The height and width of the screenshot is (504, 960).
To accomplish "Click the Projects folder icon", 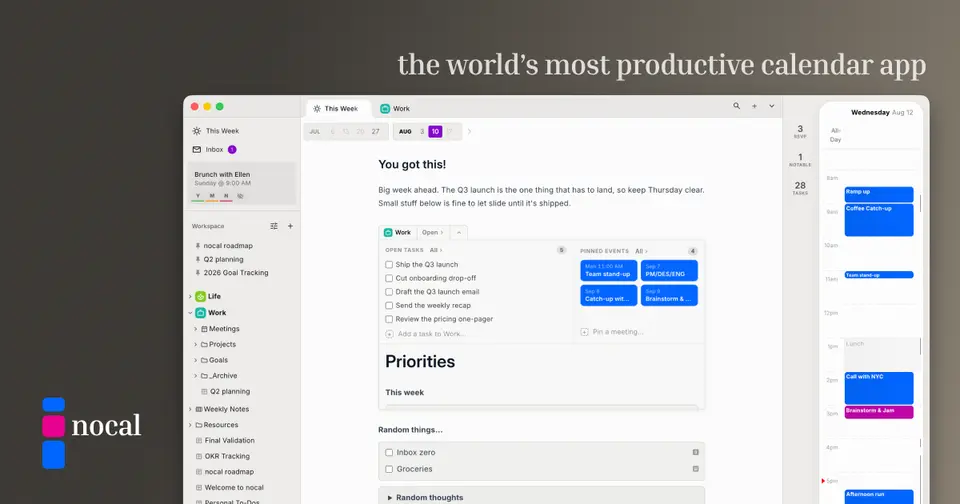I will click(x=204, y=345).
